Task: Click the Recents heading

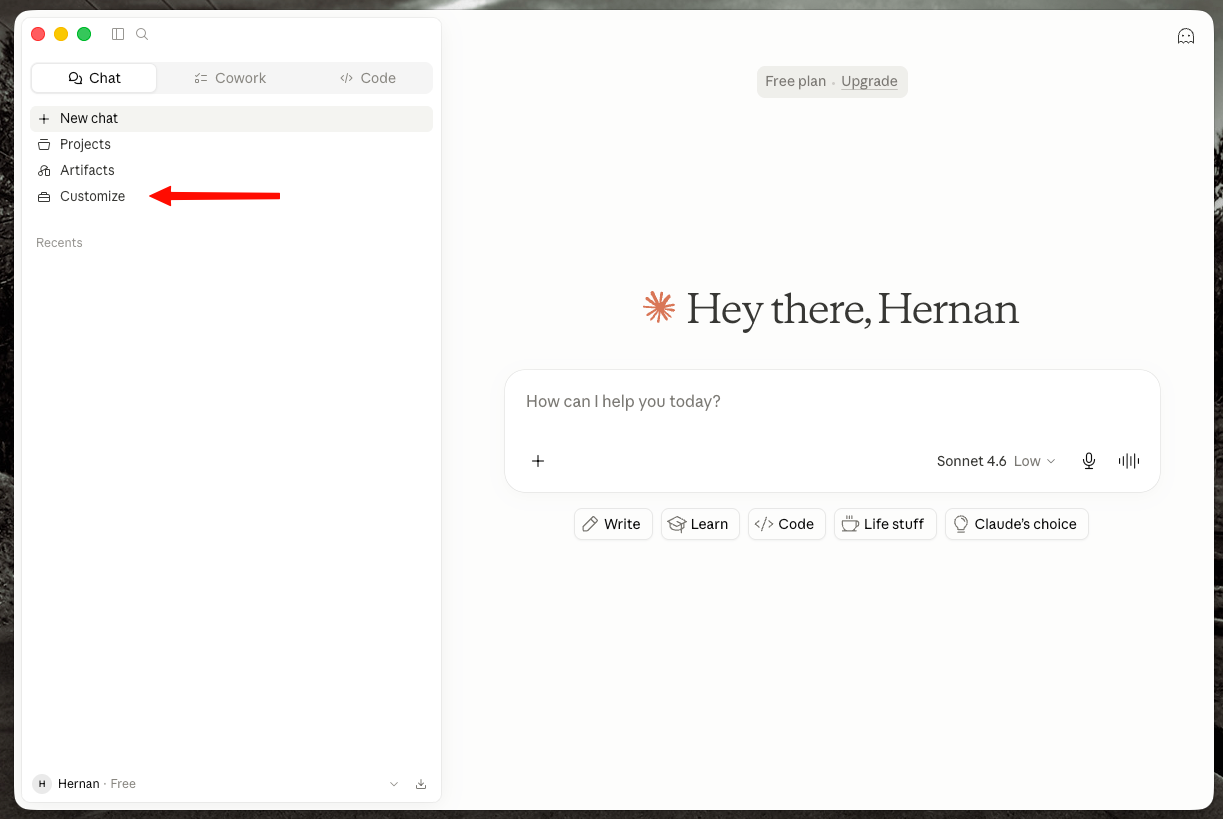Action: (59, 243)
